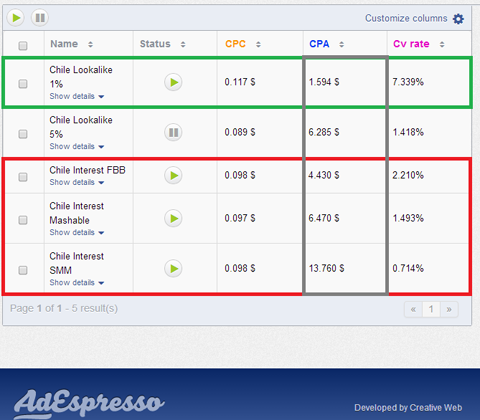Click Developed by Creative Web text
The height and width of the screenshot is (420, 480).
[x=408, y=408]
